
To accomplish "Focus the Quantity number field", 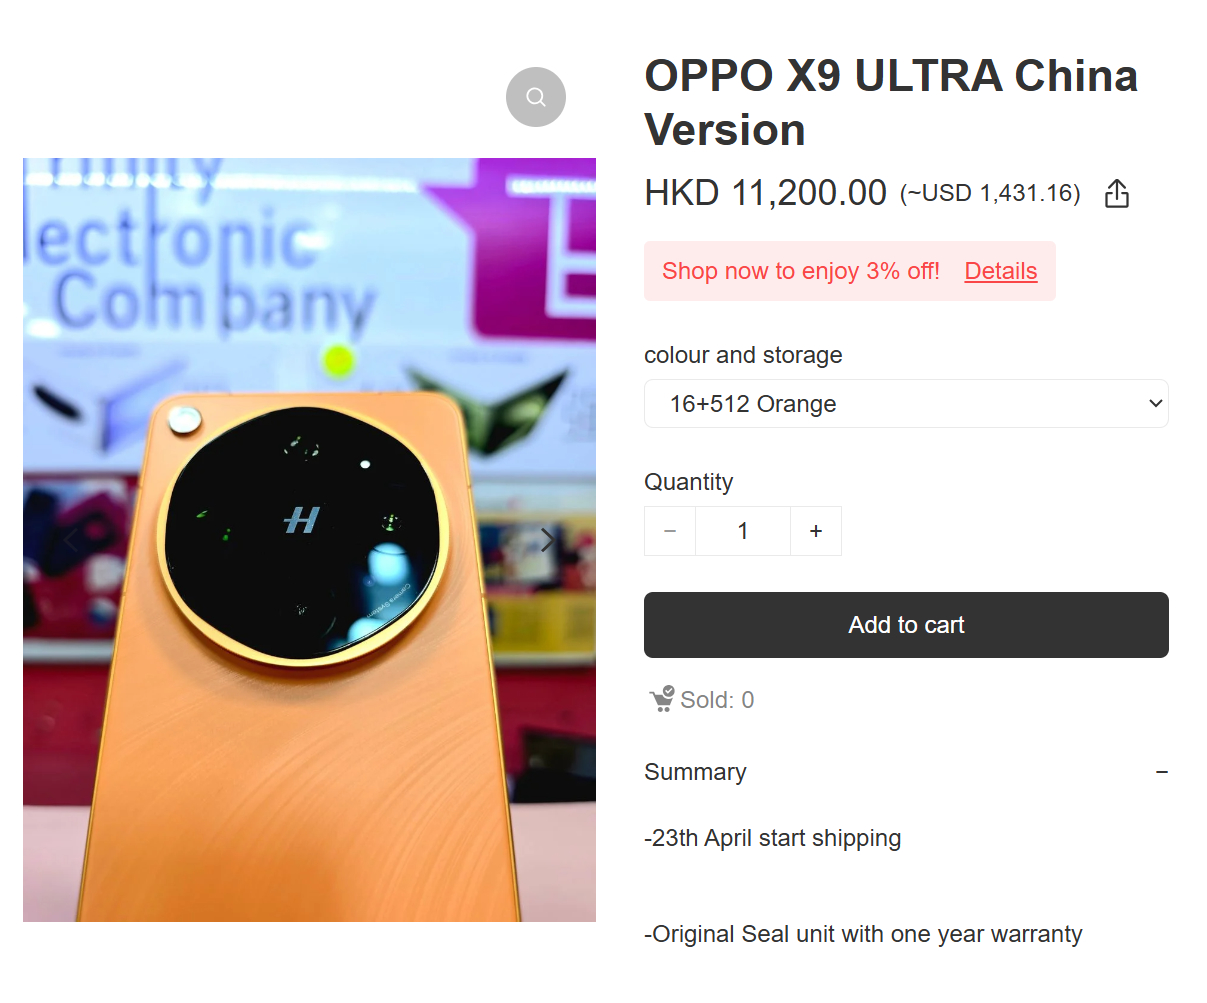I will tap(743, 531).
